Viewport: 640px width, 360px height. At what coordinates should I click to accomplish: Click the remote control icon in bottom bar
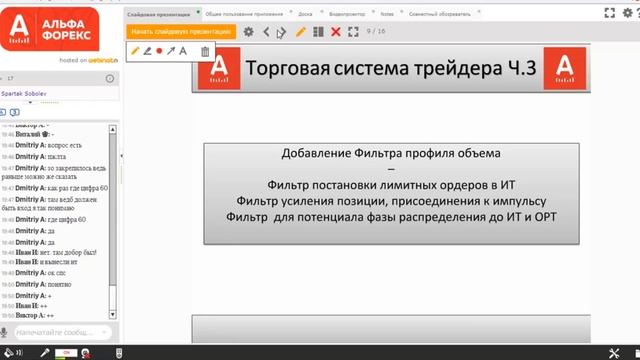coord(119,353)
